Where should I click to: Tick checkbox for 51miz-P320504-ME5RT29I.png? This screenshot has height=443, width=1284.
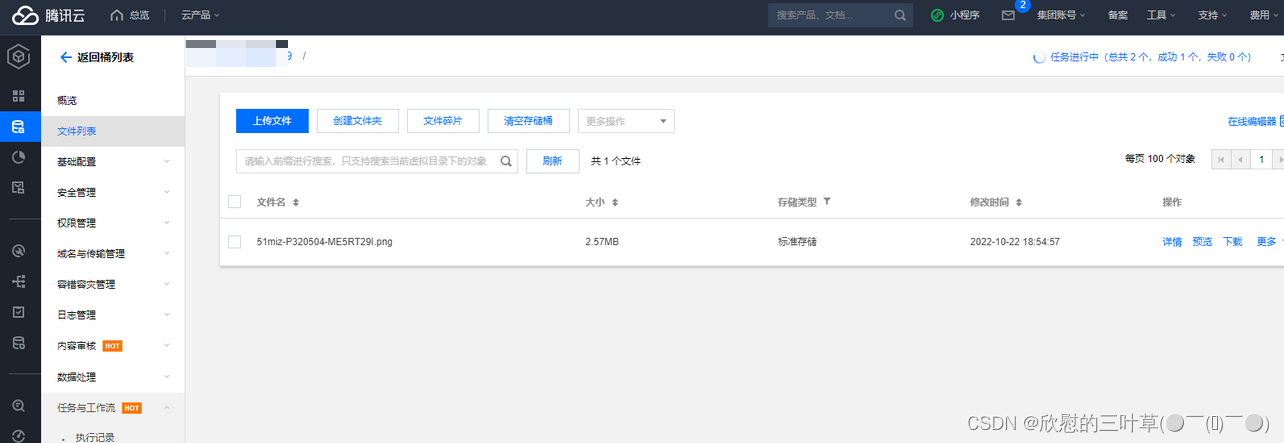tap(235, 242)
